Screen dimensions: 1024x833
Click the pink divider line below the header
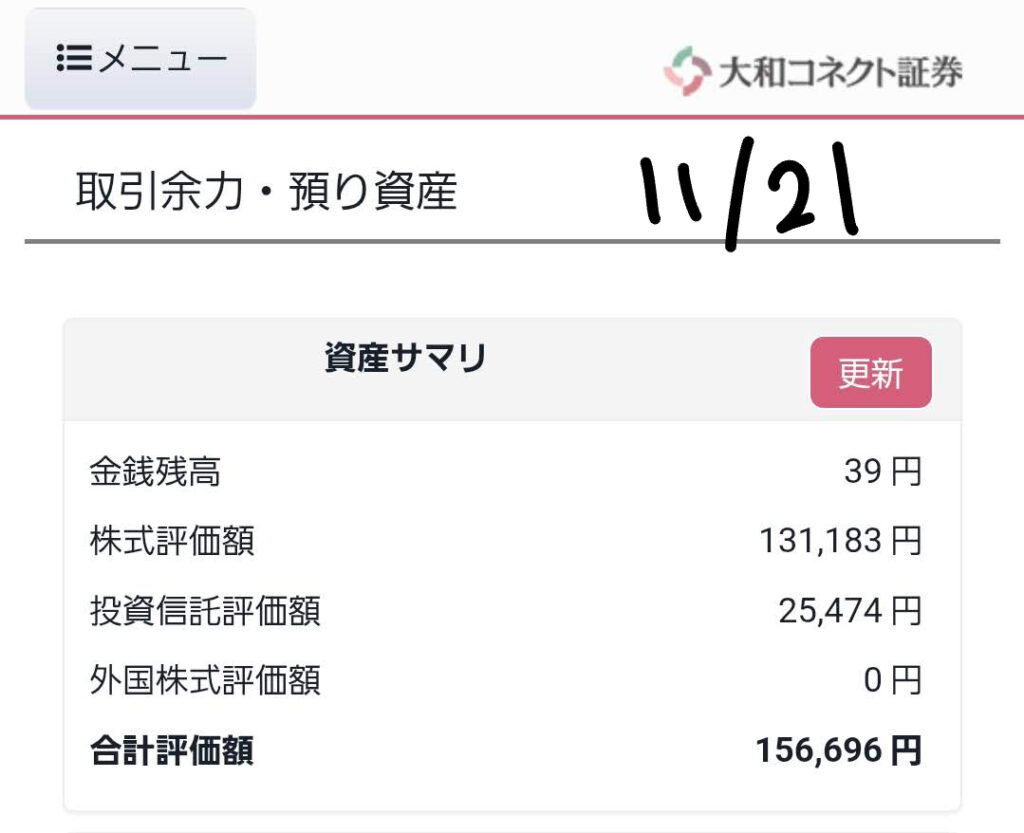coord(512,117)
